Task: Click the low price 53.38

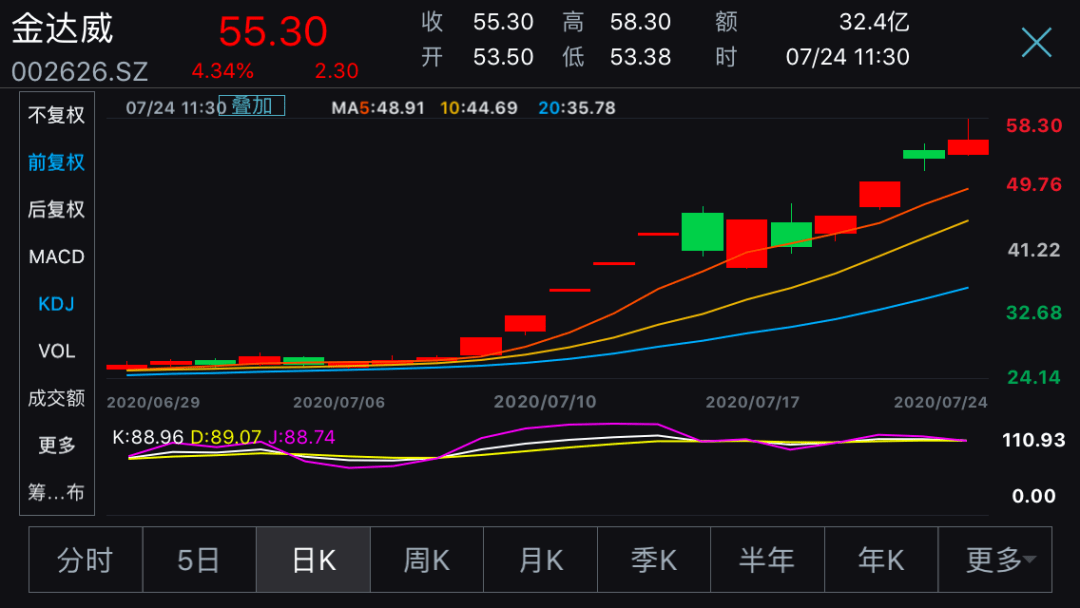Action: [641, 57]
